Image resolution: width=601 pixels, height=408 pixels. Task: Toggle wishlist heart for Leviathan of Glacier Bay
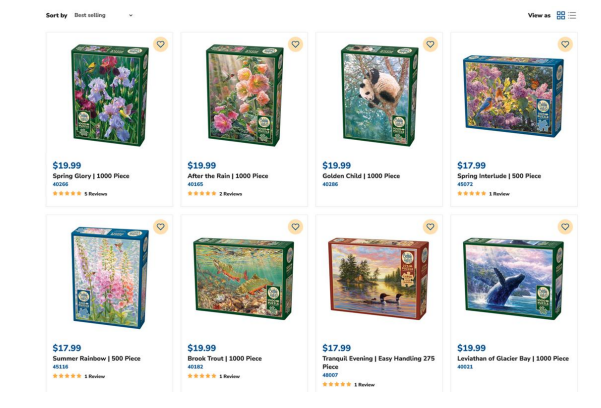[565, 227]
